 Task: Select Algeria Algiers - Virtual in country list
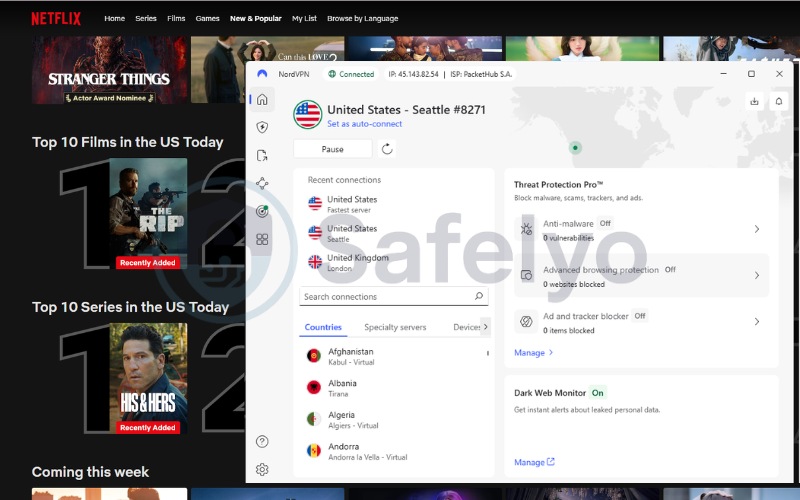[393, 419]
